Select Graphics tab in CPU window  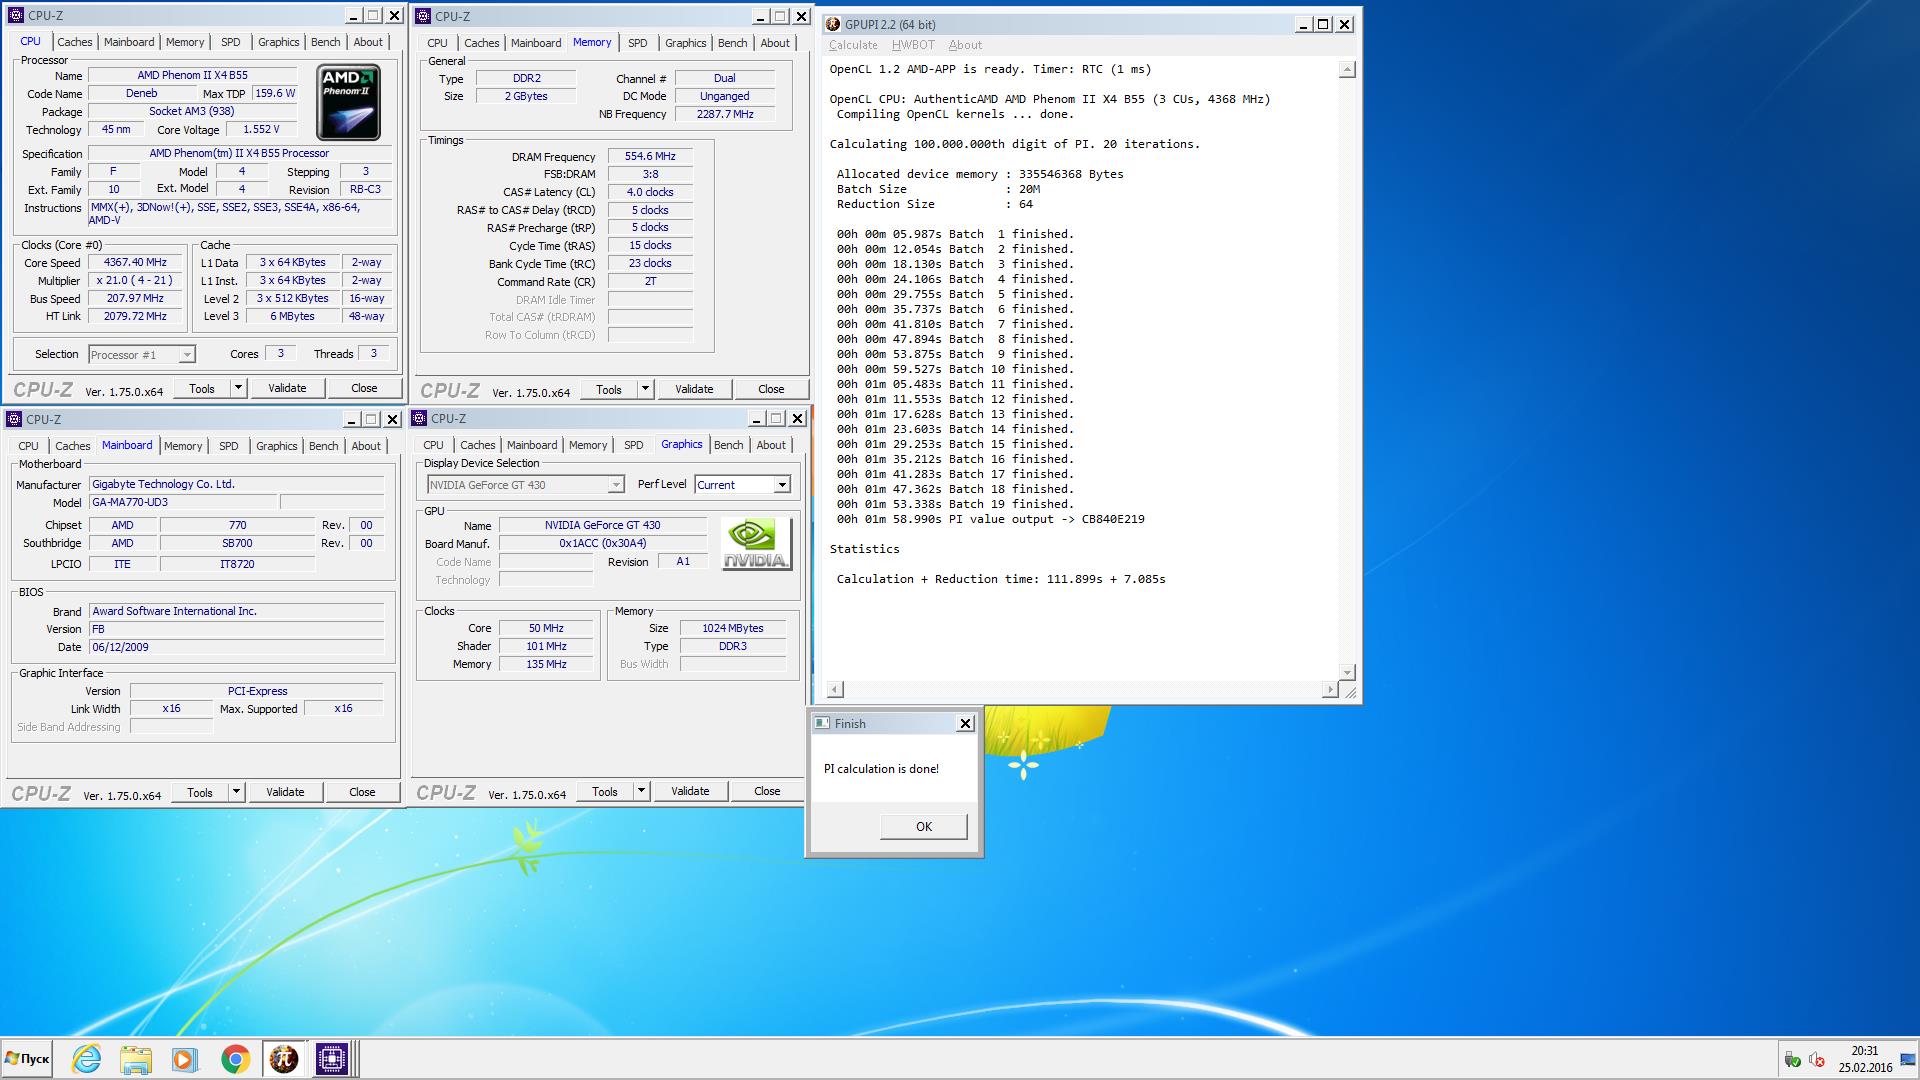point(278,42)
